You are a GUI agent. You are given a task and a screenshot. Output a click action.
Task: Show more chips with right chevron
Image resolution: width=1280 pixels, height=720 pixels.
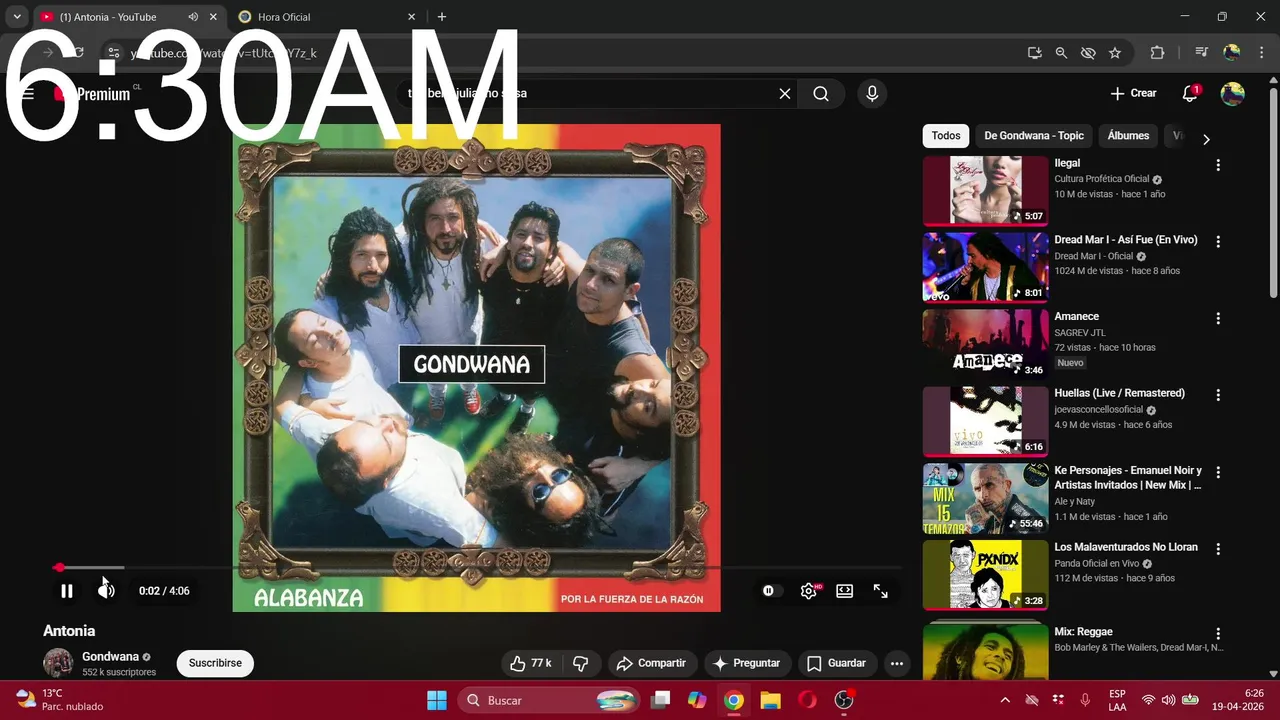(1206, 139)
